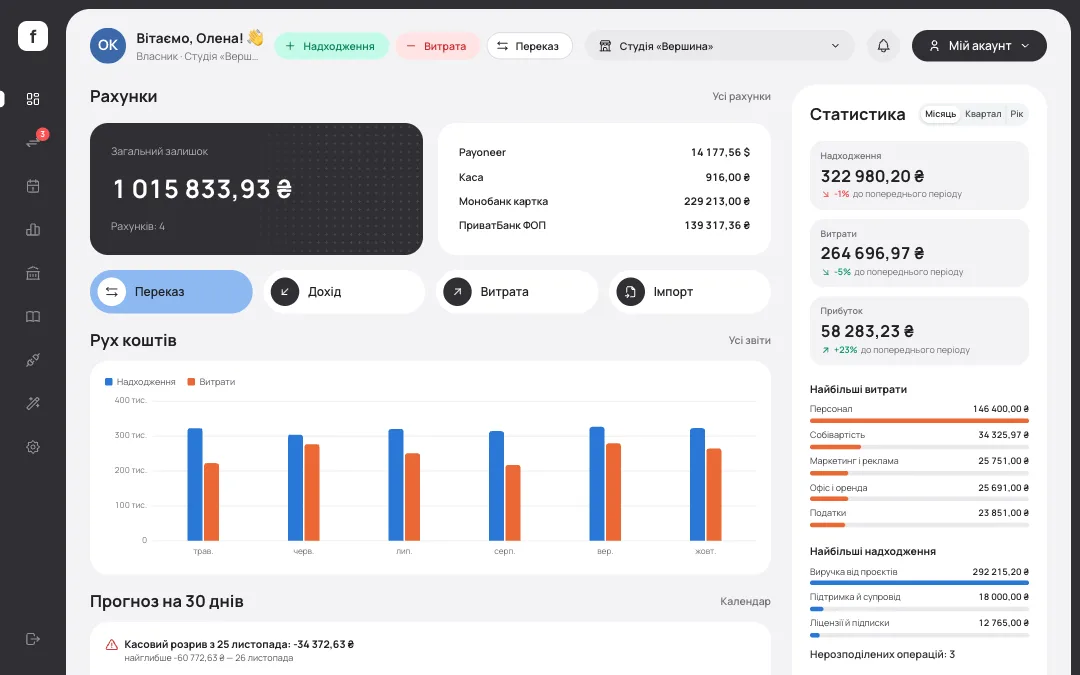
Task: Click the outlined Переказ button in header
Action: coord(530,46)
